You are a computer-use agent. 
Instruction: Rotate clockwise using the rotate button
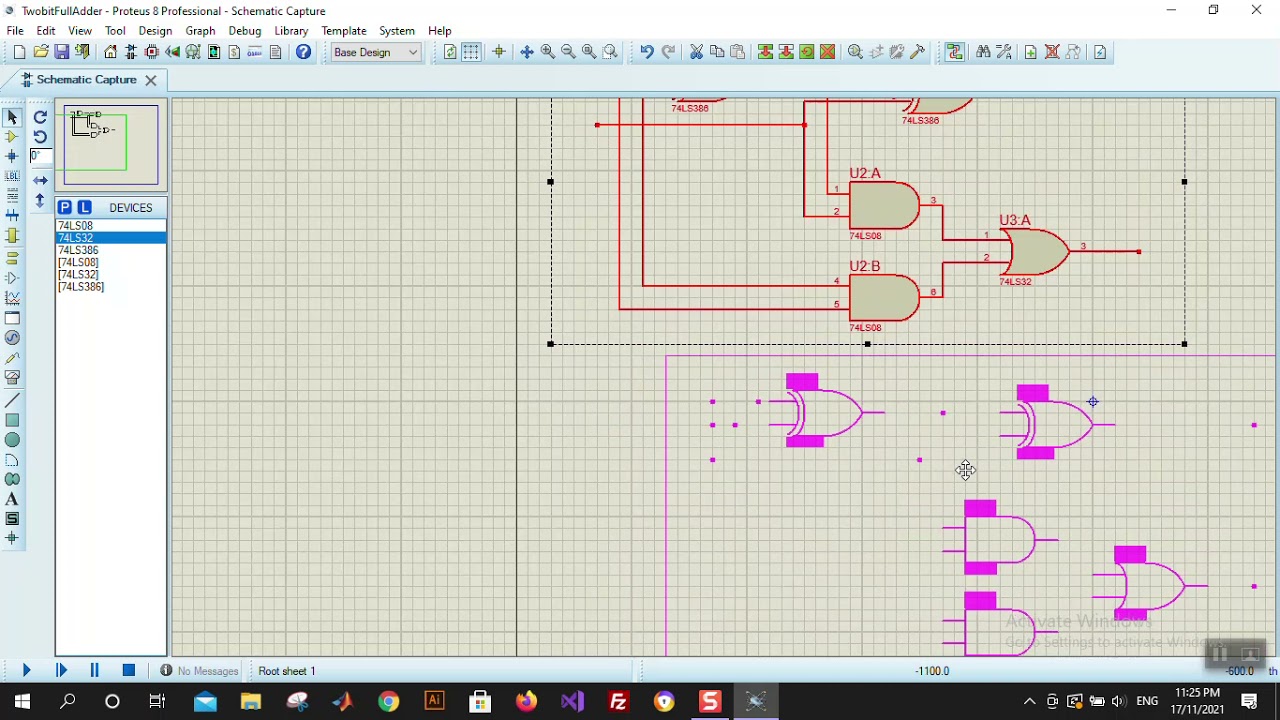coord(40,117)
